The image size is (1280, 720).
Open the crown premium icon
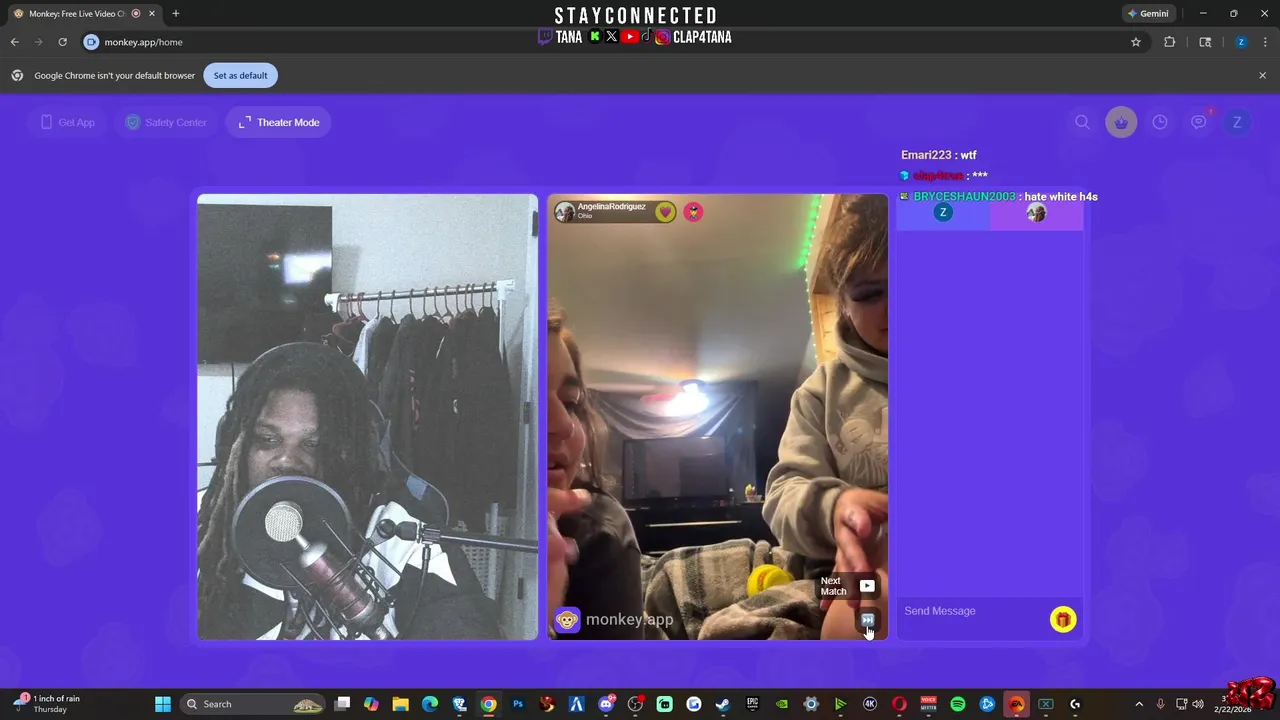click(1121, 122)
